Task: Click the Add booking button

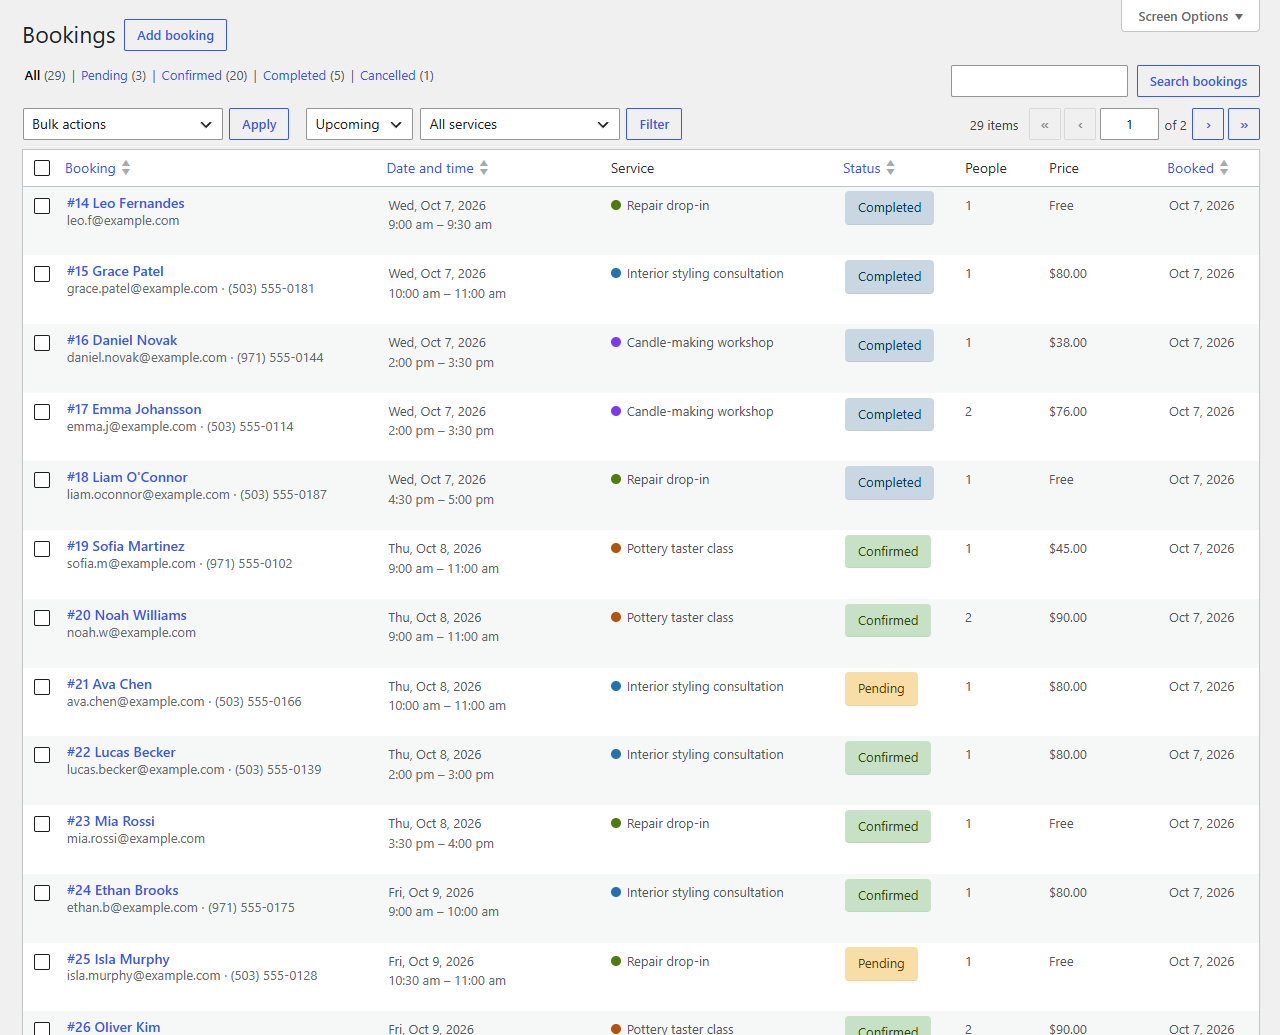Action: click(x=176, y=35)
